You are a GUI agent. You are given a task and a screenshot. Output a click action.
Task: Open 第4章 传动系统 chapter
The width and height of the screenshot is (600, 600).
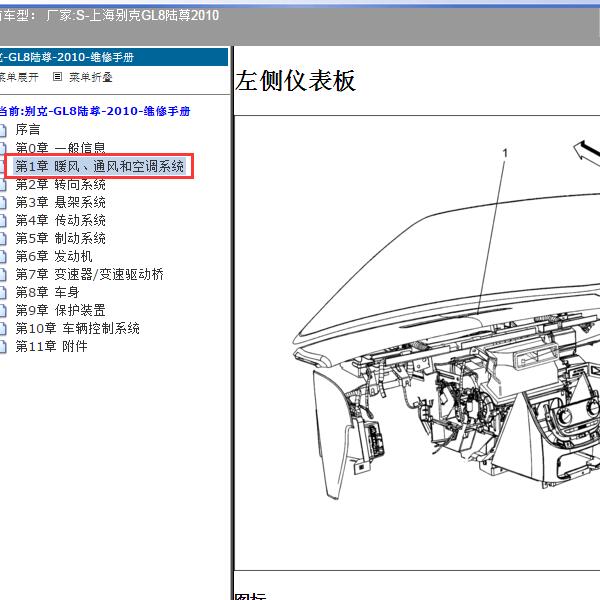(x=60, y=220)
